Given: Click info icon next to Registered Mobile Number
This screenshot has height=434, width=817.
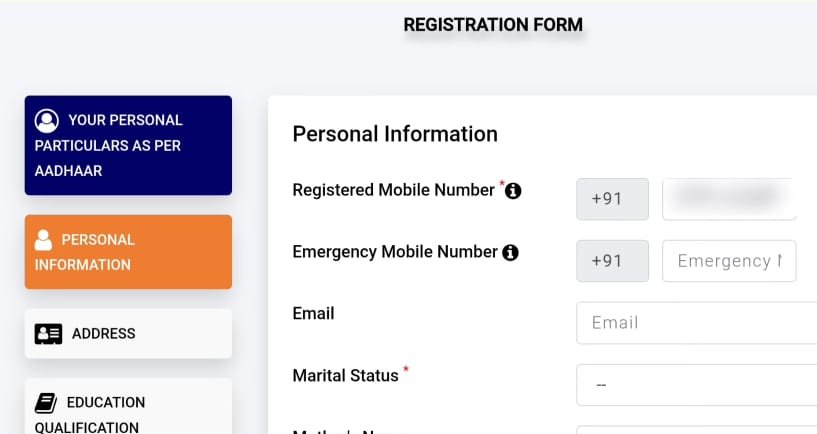Looking at the screenshot, I should [x=513, y=190].
